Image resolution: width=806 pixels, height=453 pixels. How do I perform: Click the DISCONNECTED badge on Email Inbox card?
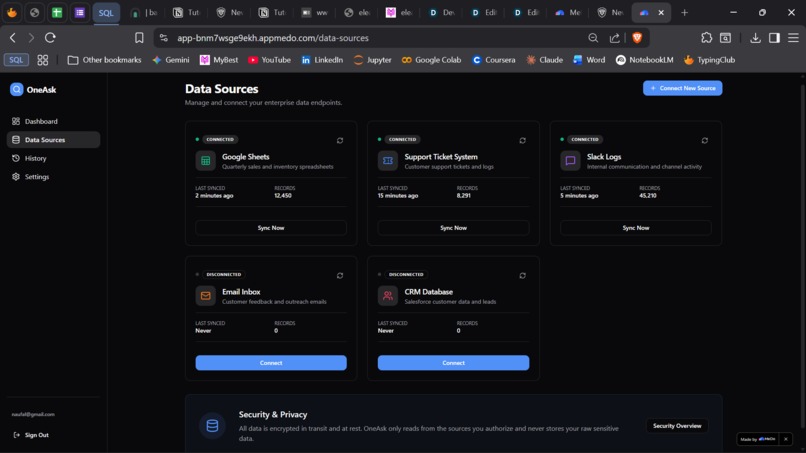point(224,275)
